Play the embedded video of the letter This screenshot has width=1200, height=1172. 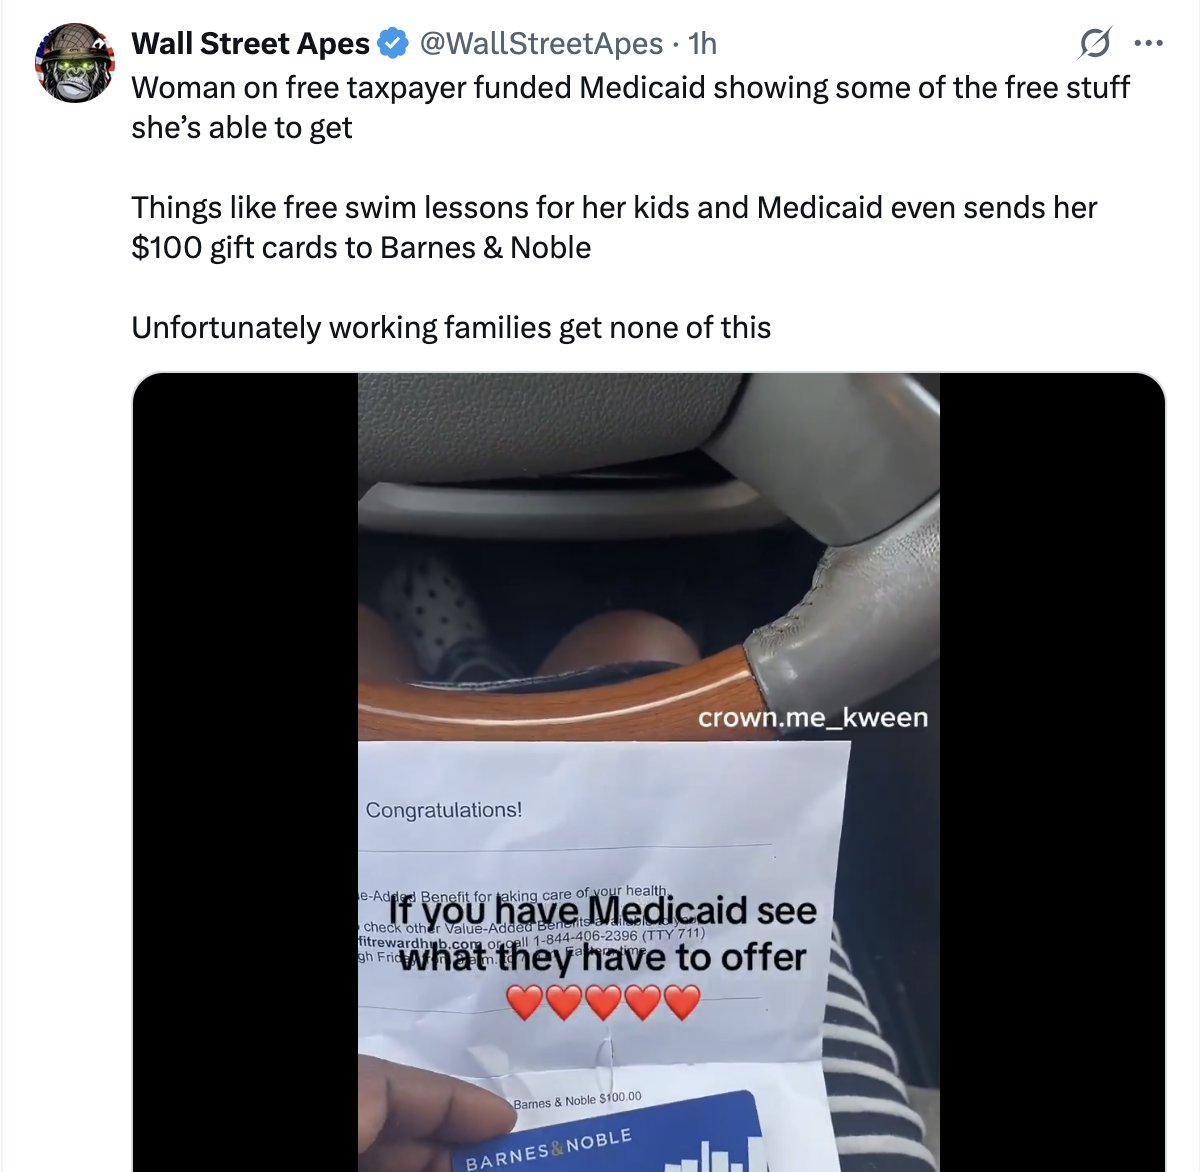pyautogui.click(x=649, y=772)
